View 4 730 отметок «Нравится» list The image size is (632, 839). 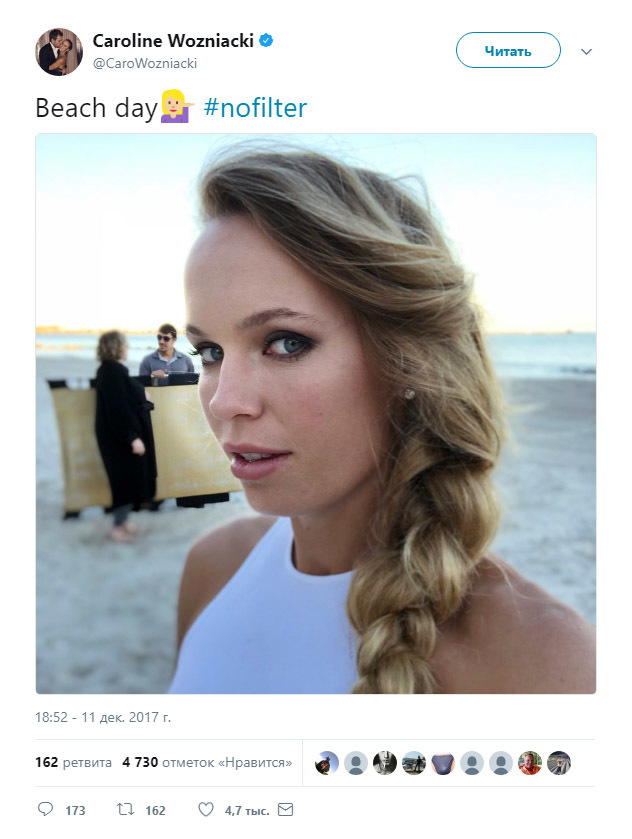point(207,762)
